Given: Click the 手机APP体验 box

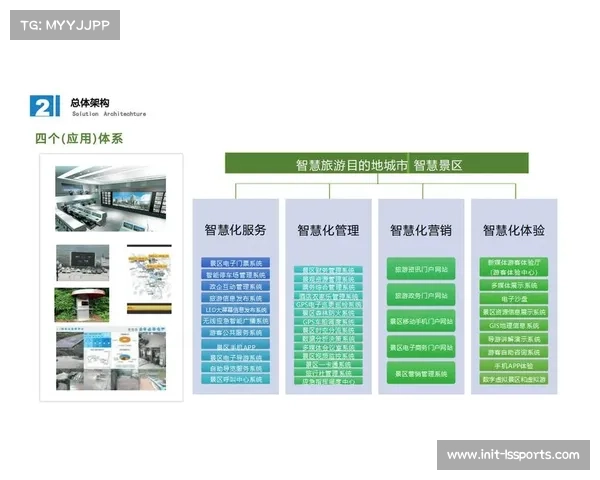Looking at the screenshot, I should pos(514,366).
